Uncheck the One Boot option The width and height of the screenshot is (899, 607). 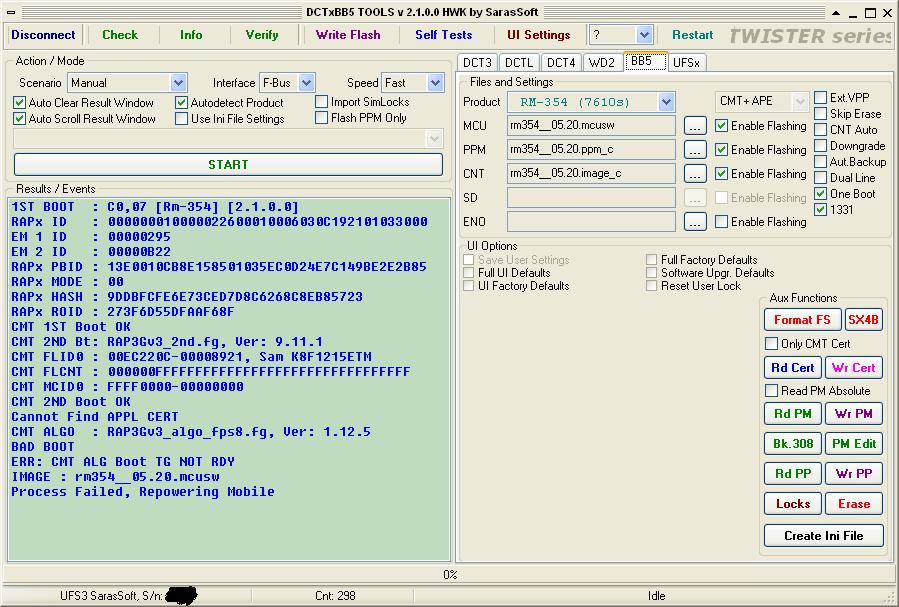tap(821, 194)
